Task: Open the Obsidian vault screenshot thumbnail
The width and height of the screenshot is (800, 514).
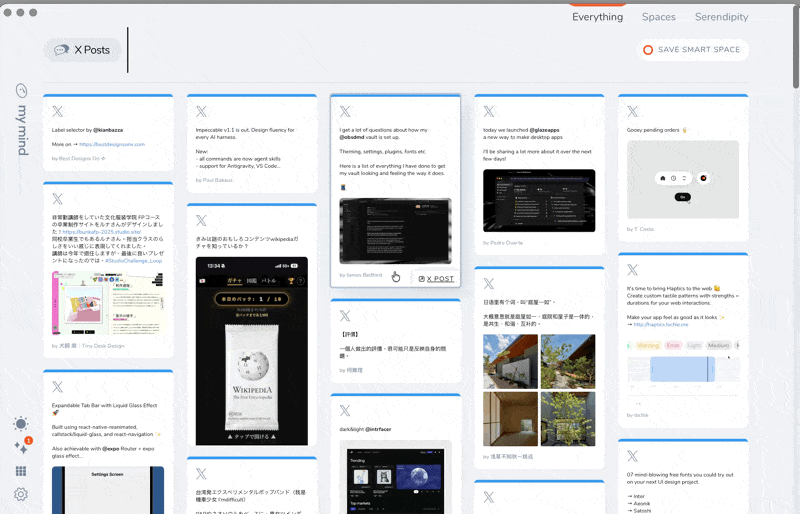Action: 395,231
